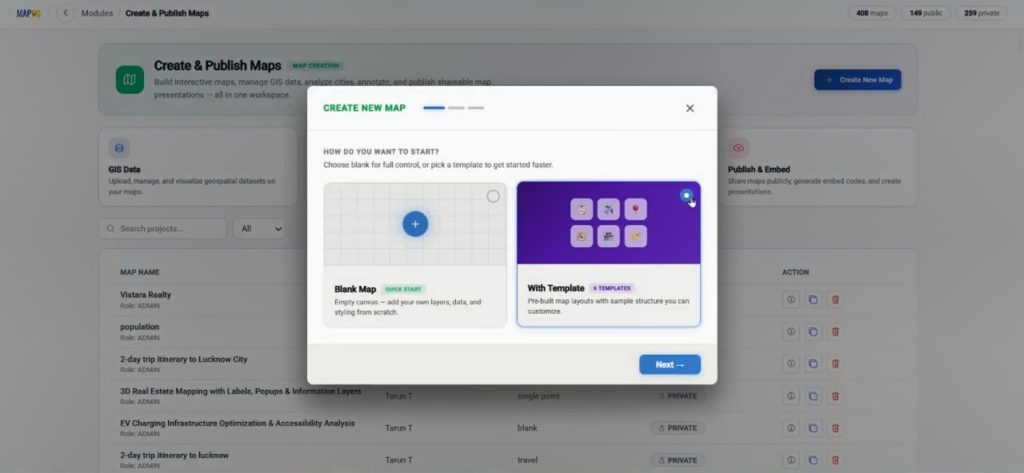The image size is (1024, 473).
Task: Open info for EV Charging Infrastructure map
Action: click(x=791, y=428)
